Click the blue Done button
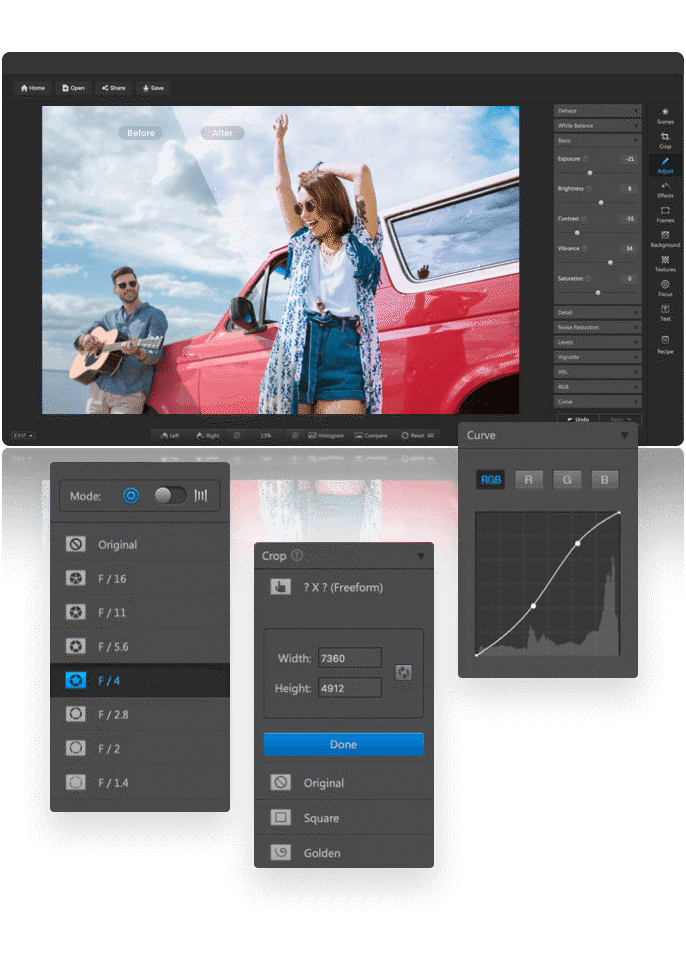686x970 pixels. coord(343,744)
